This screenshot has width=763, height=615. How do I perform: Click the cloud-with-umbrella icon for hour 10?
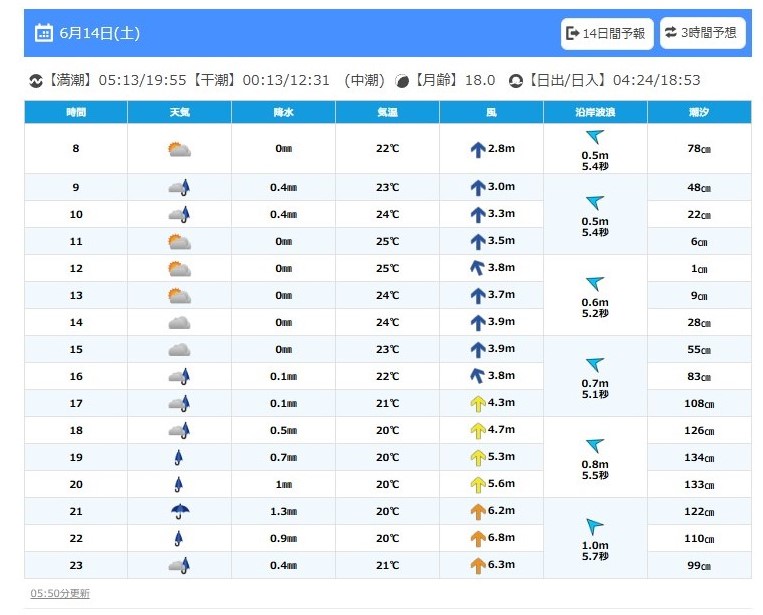click(179, 215)
